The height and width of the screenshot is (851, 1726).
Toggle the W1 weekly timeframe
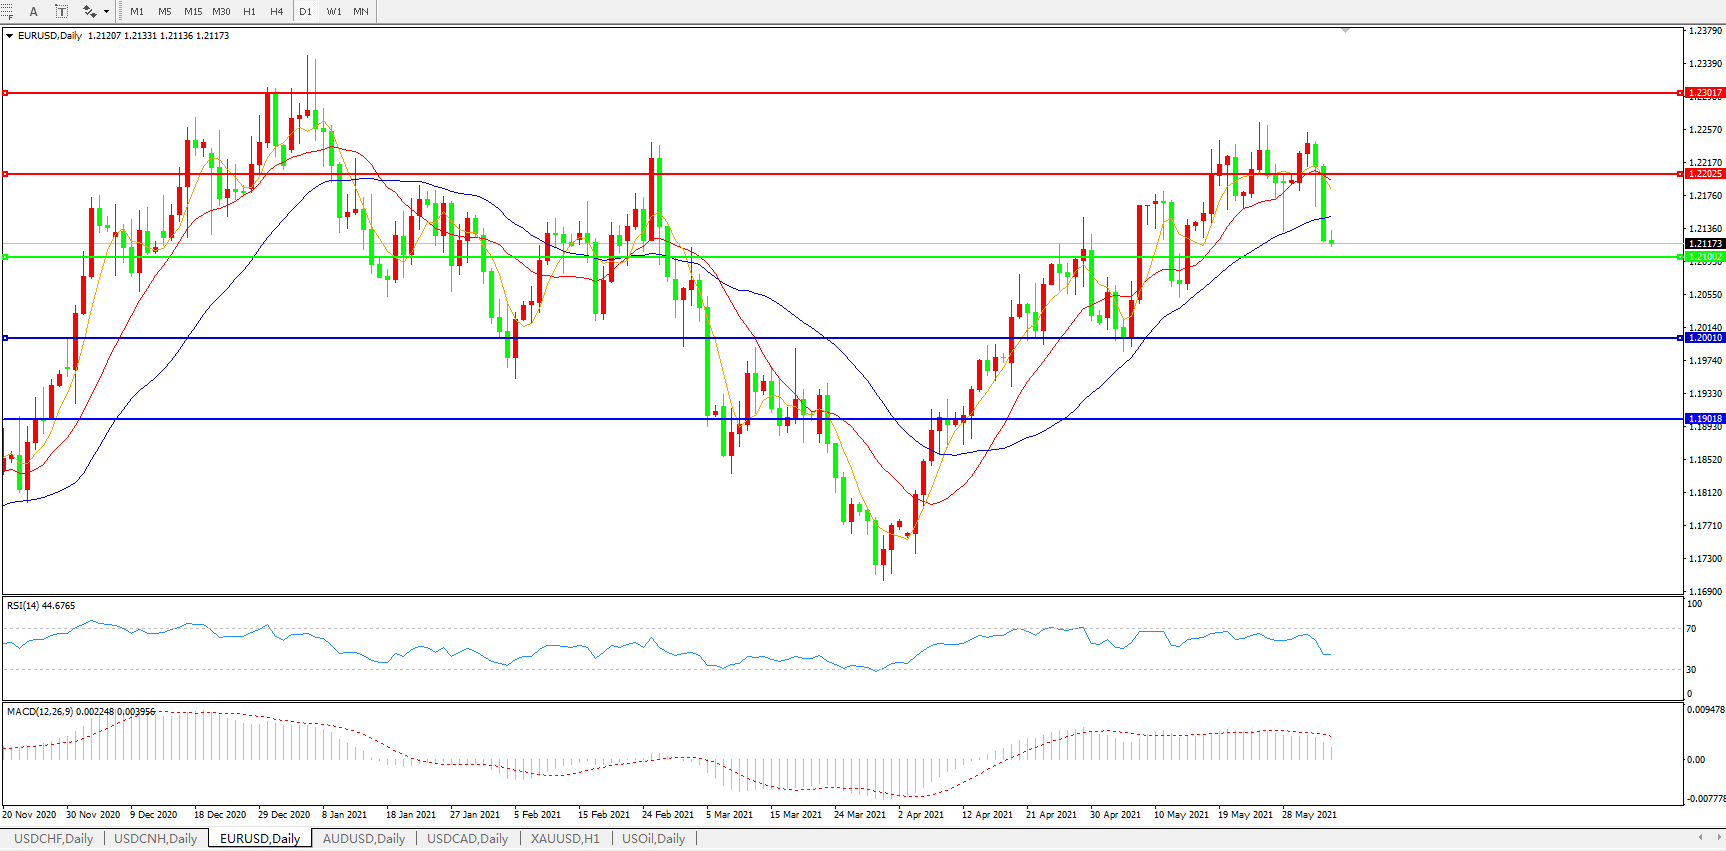coord(334,12)
